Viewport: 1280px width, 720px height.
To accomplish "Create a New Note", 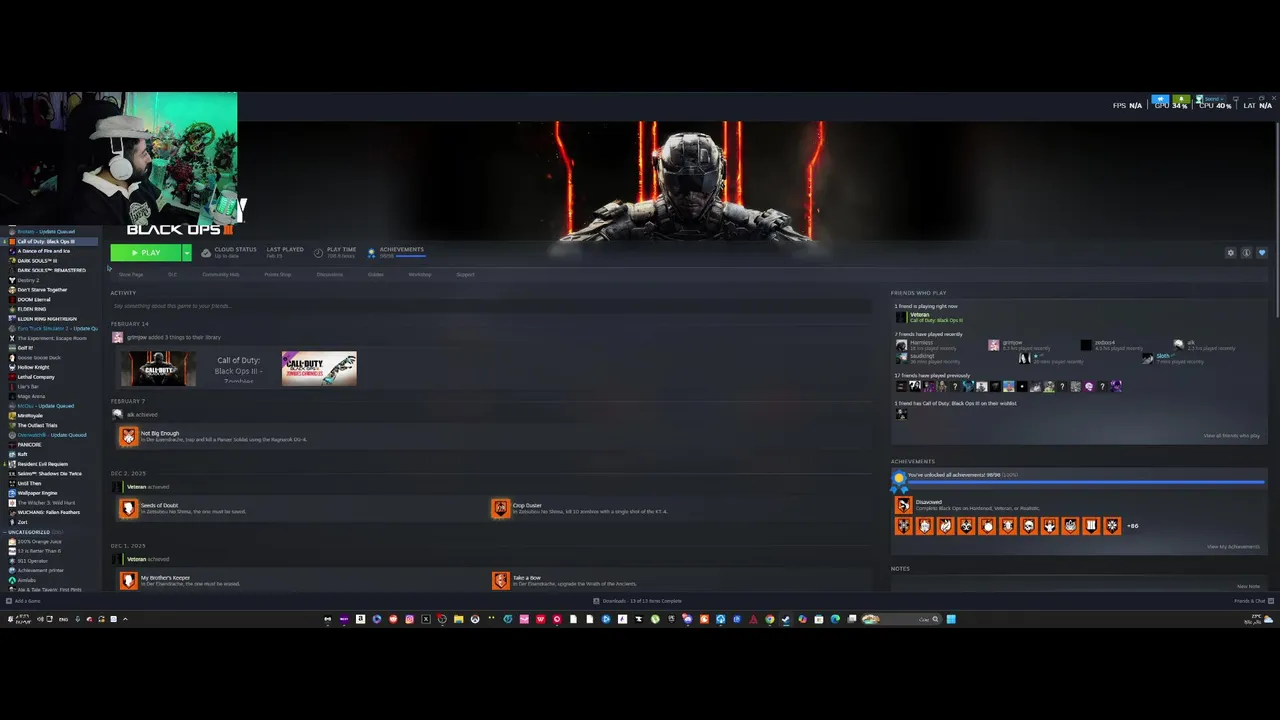I will click(x=1248, y=586).
